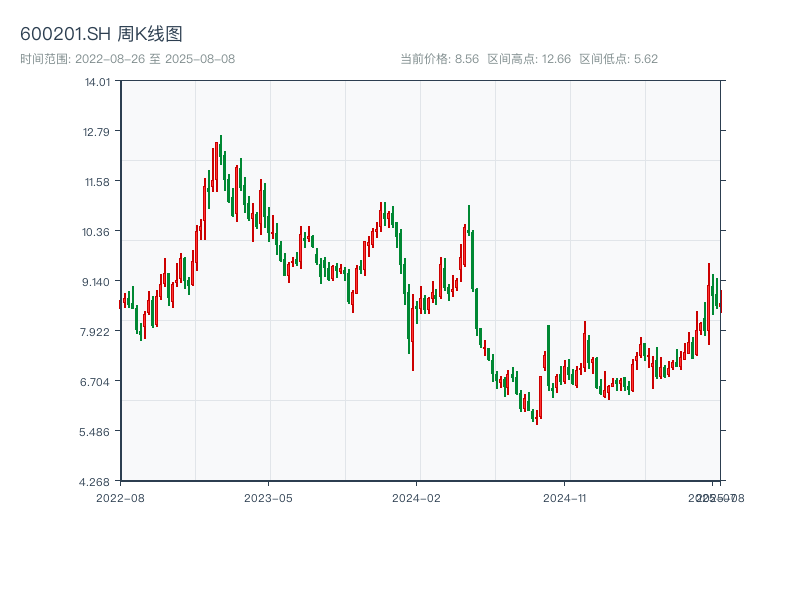This screenshot has width=800, height=600.
Task: Select the 2023-05 date axis label
Action: click(x=268, y=497)
